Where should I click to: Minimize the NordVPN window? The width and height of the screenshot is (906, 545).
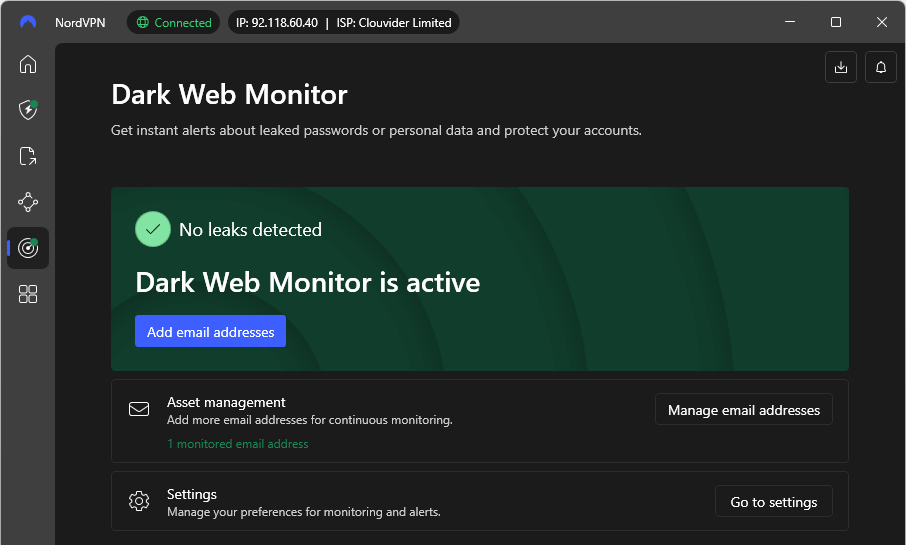(790, 22)
